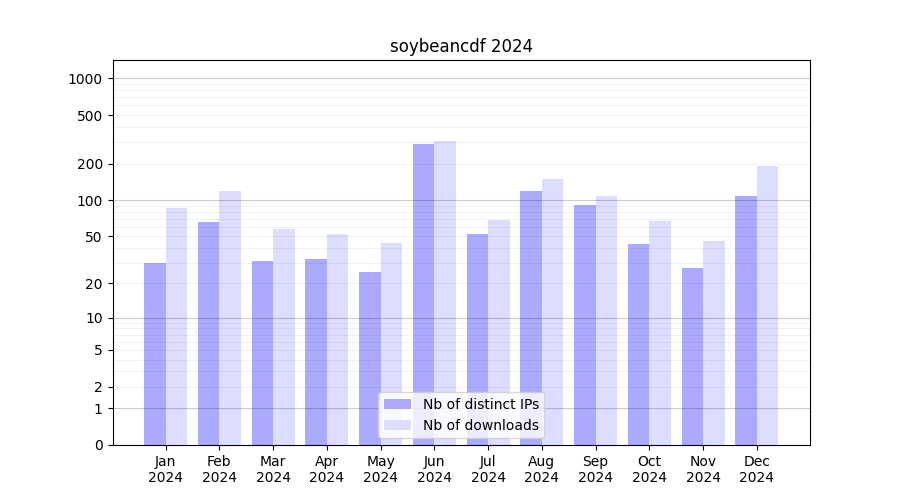The image size is (900, 500).
Task: Click the 'Nb of distinct IPs' legend swatch
Action: (x=397, y=404)
